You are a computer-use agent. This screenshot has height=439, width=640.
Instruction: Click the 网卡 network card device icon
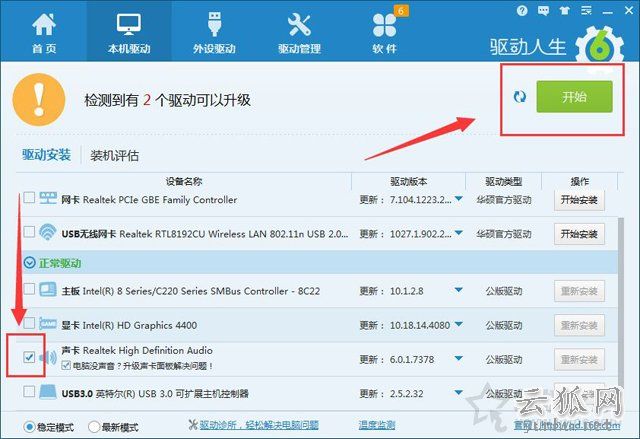[48, 198]
